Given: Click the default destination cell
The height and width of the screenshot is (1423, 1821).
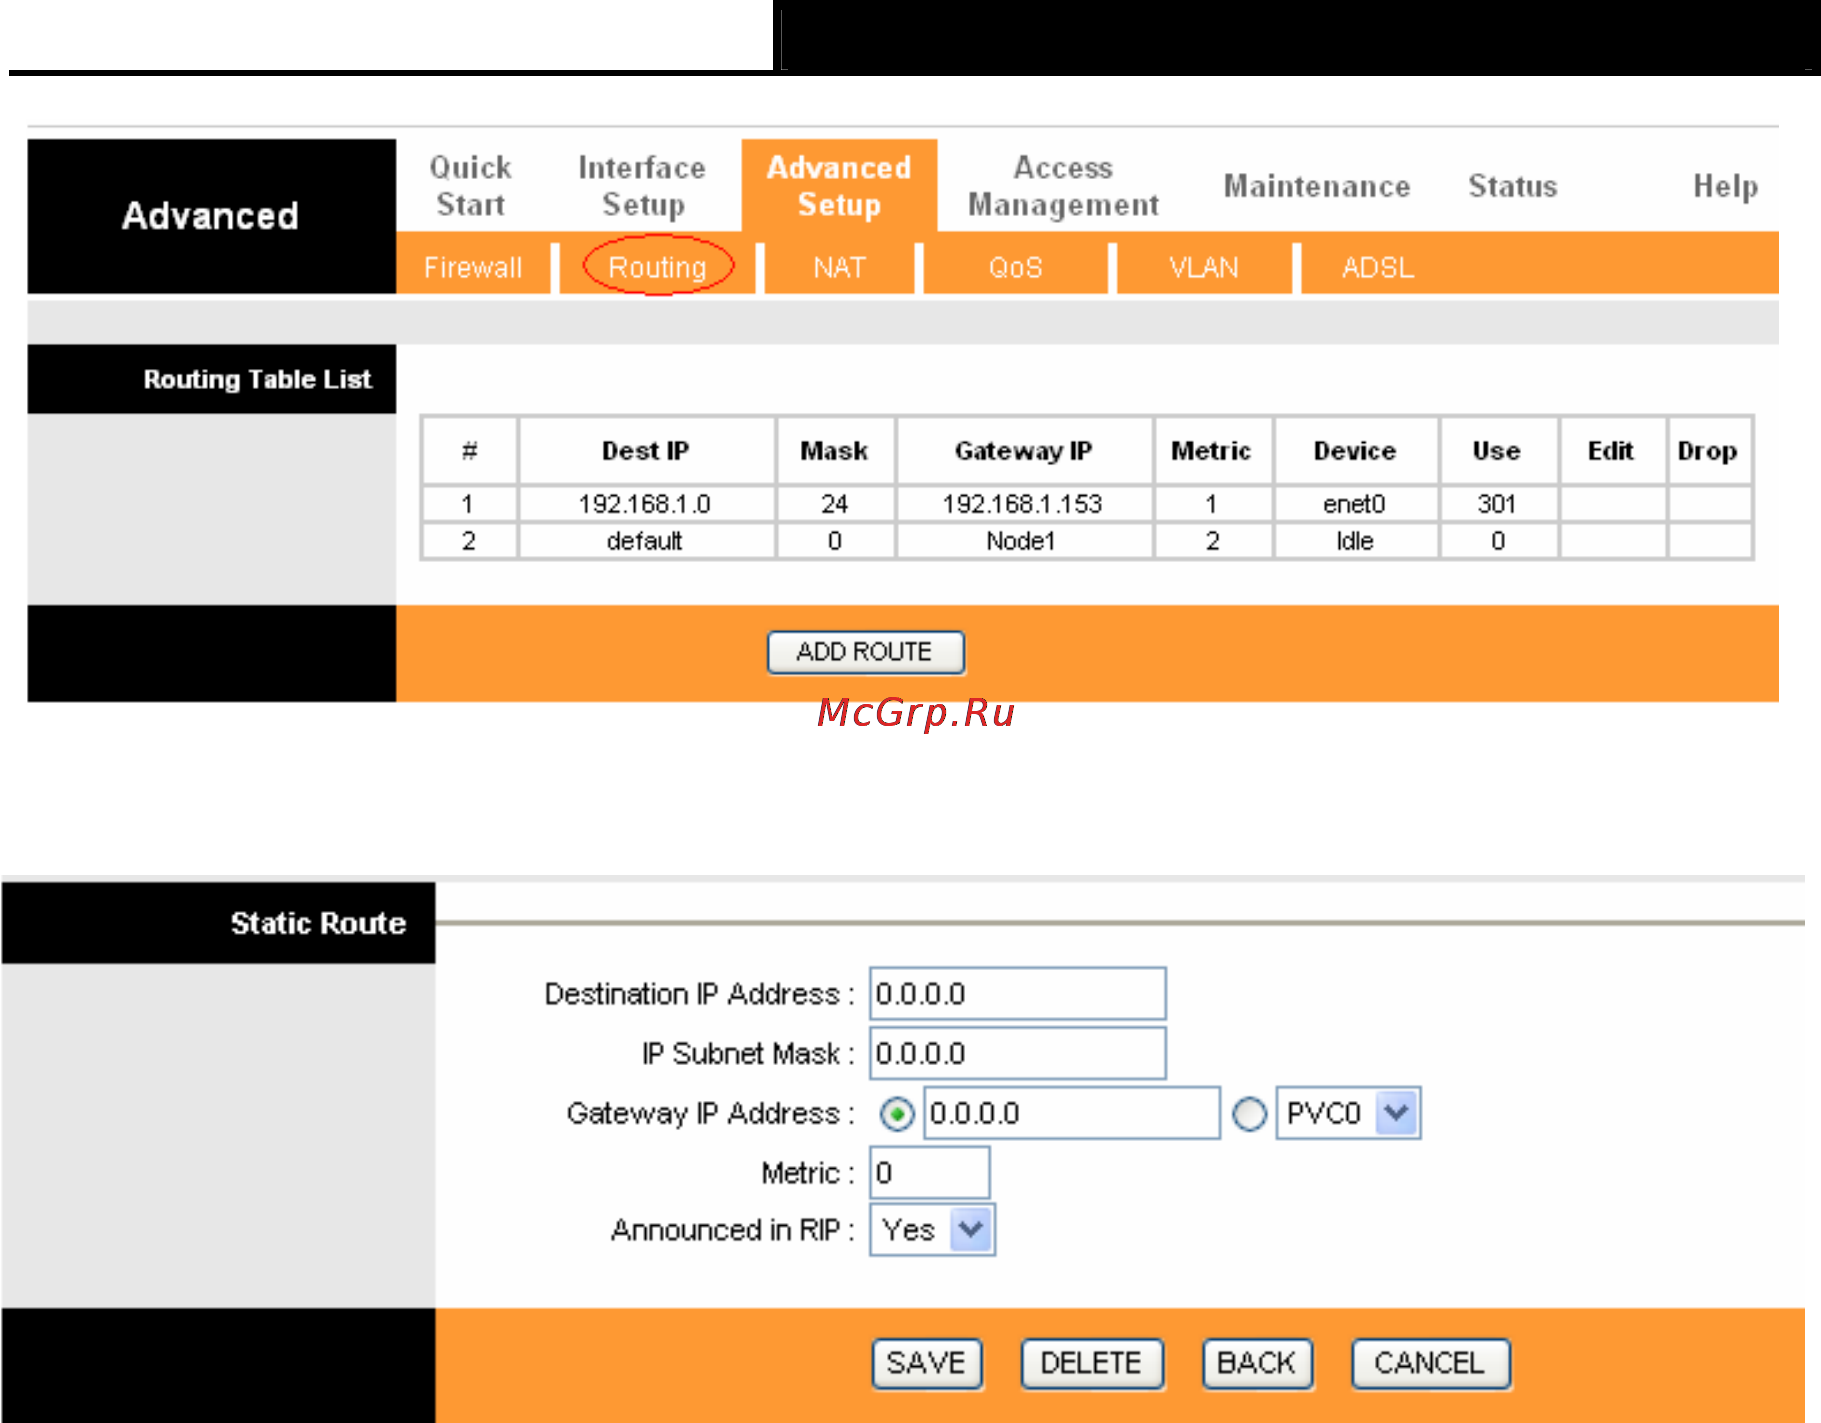Looking at the screenshot, I should click(645, 541).
